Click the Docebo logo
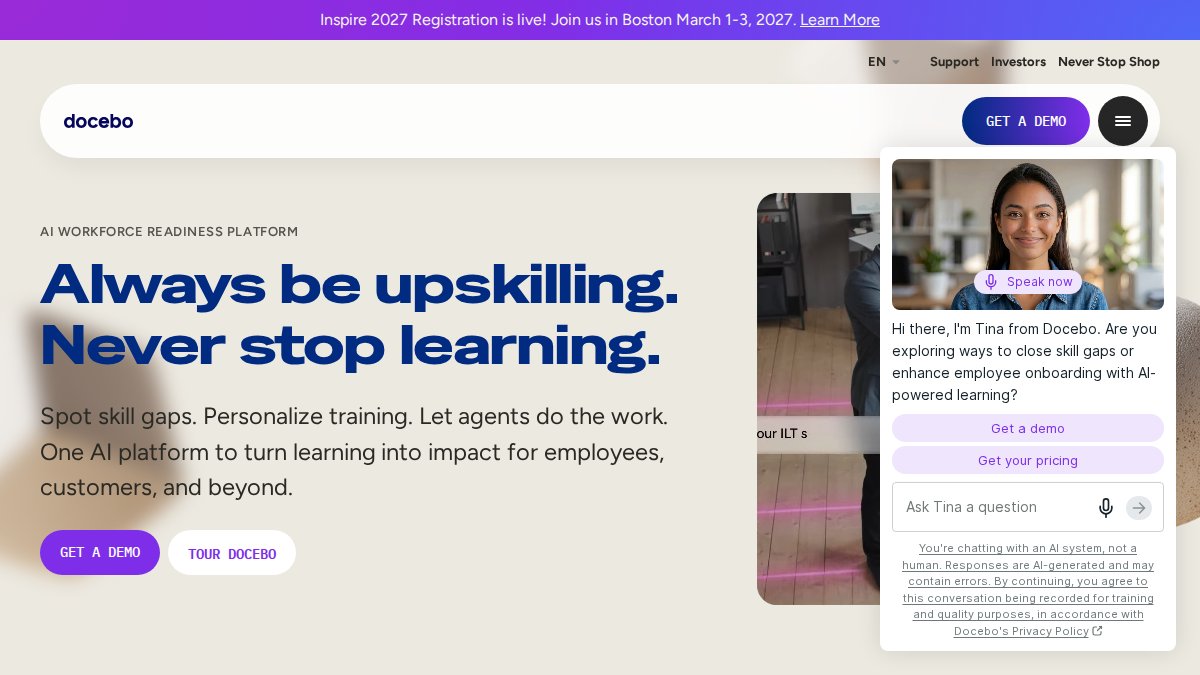The width and height of the screenshot is (1200, 675). [98, 121]
